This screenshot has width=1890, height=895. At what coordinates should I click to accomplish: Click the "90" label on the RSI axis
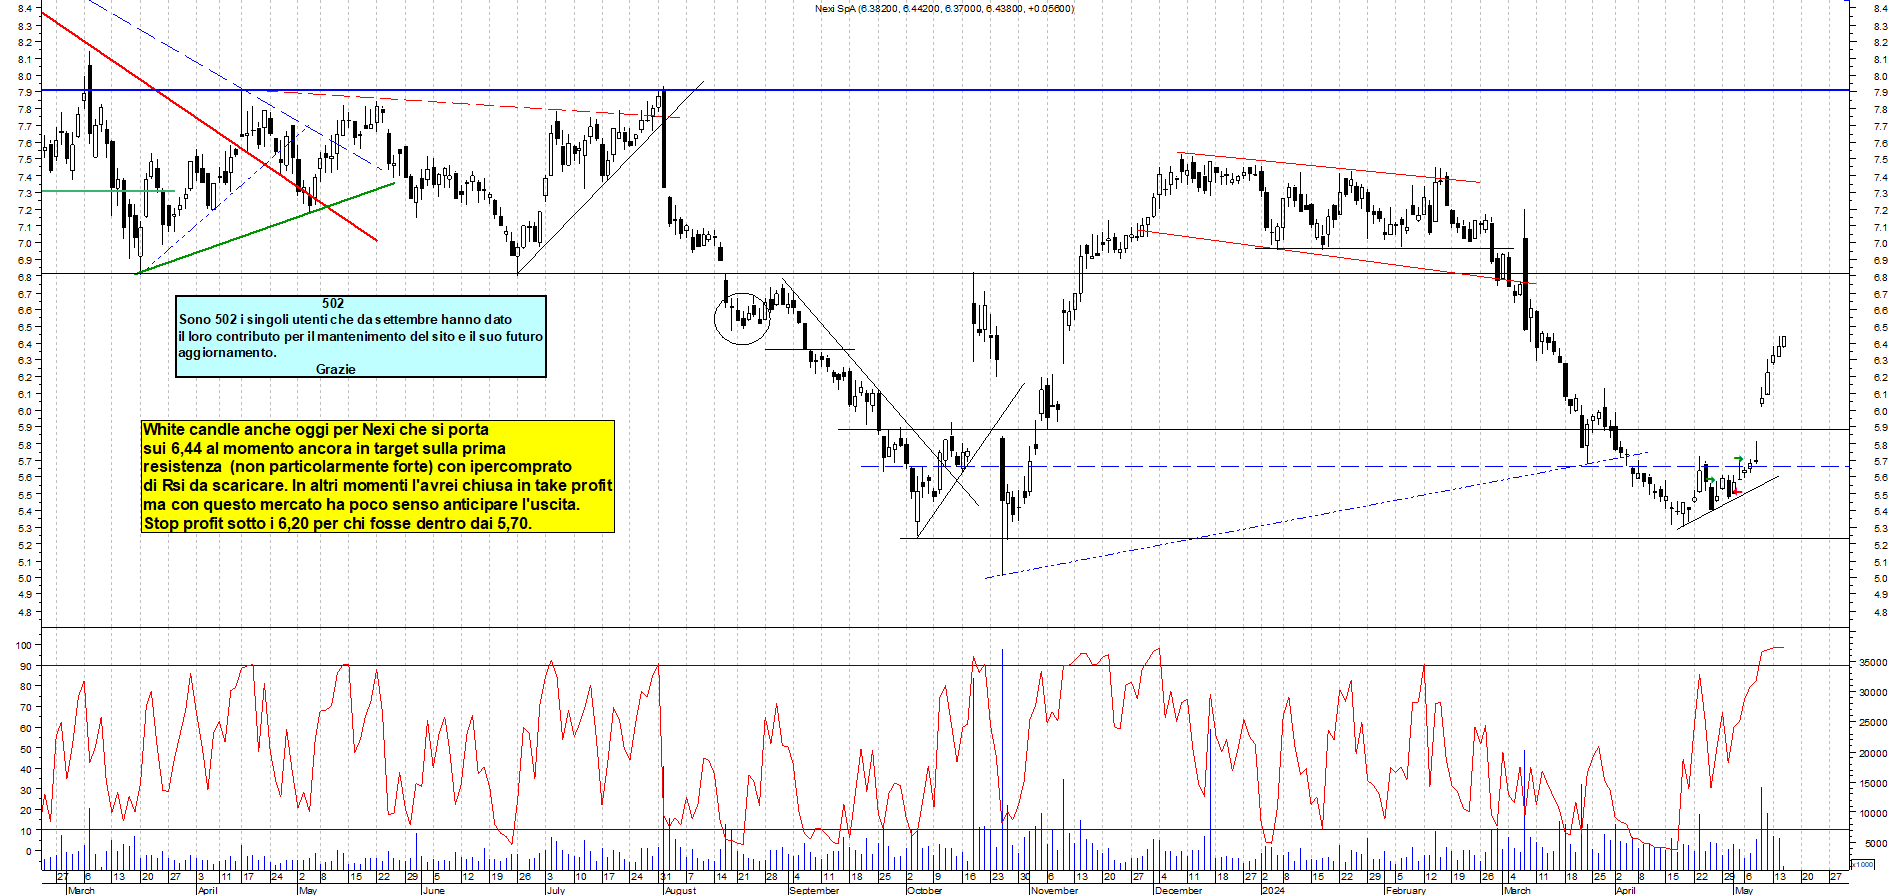pos(26,666)
